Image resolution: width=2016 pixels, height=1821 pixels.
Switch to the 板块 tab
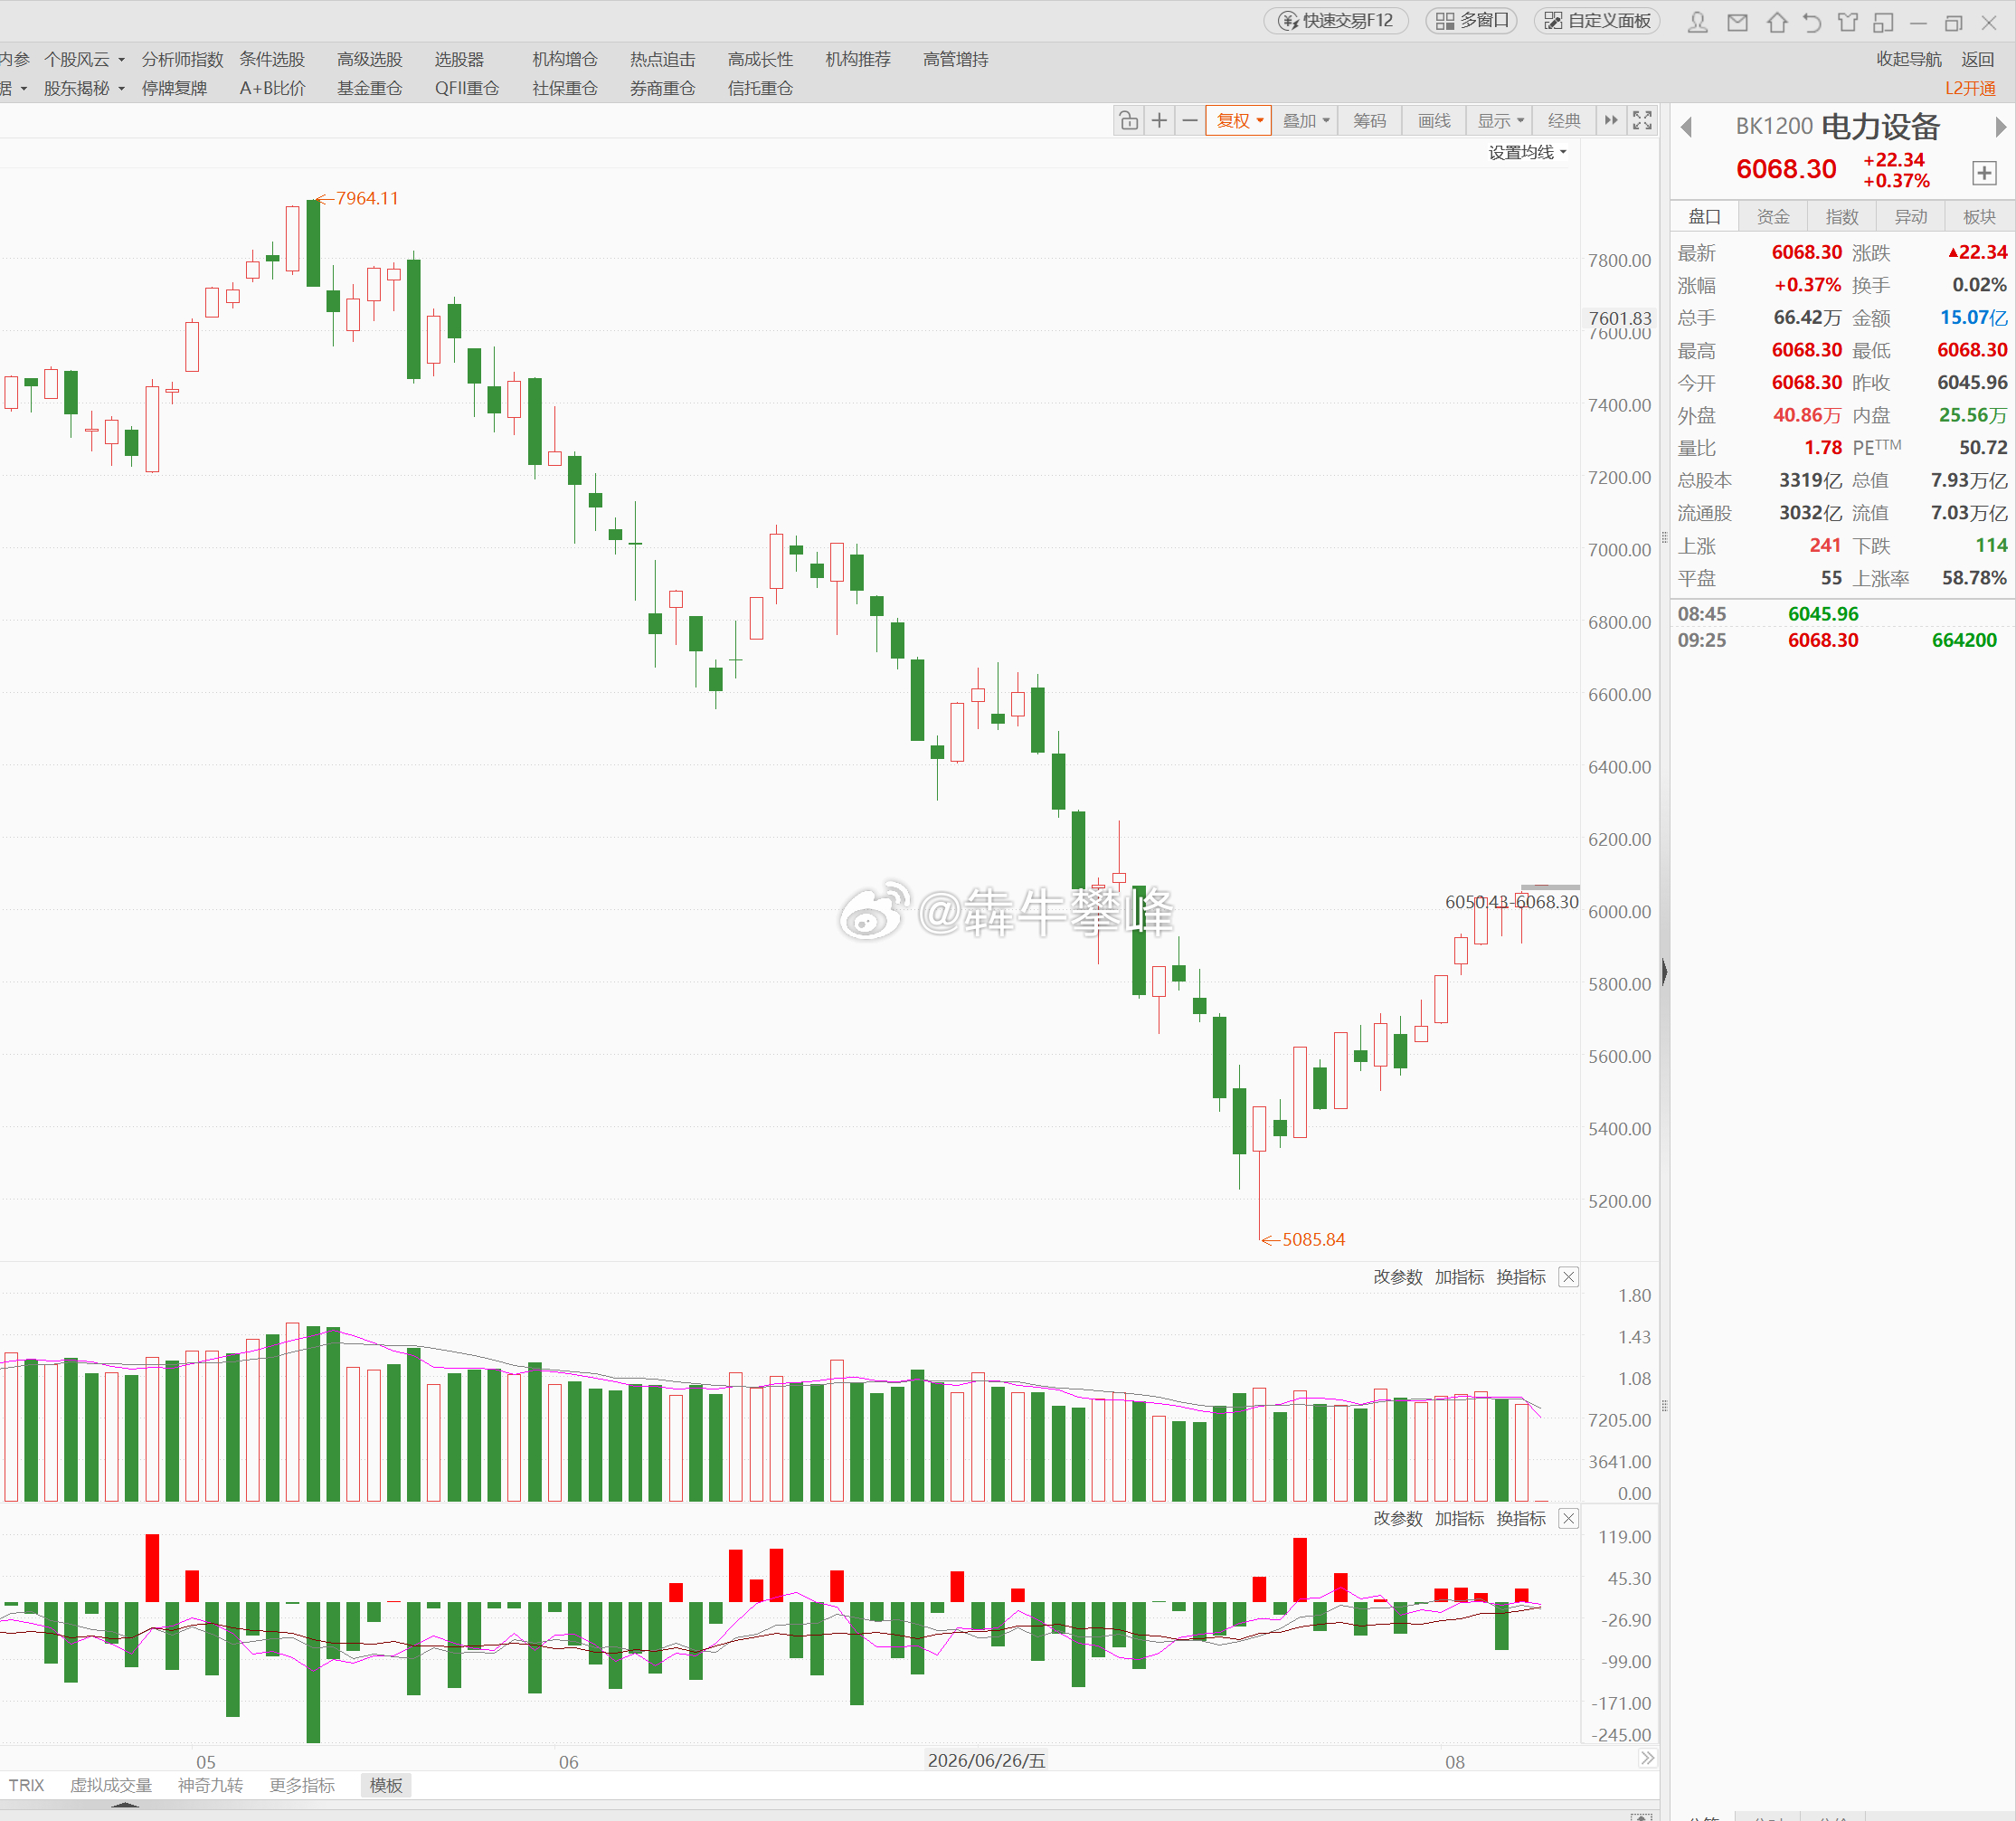pyautogui.click(x=1980, y=217)
